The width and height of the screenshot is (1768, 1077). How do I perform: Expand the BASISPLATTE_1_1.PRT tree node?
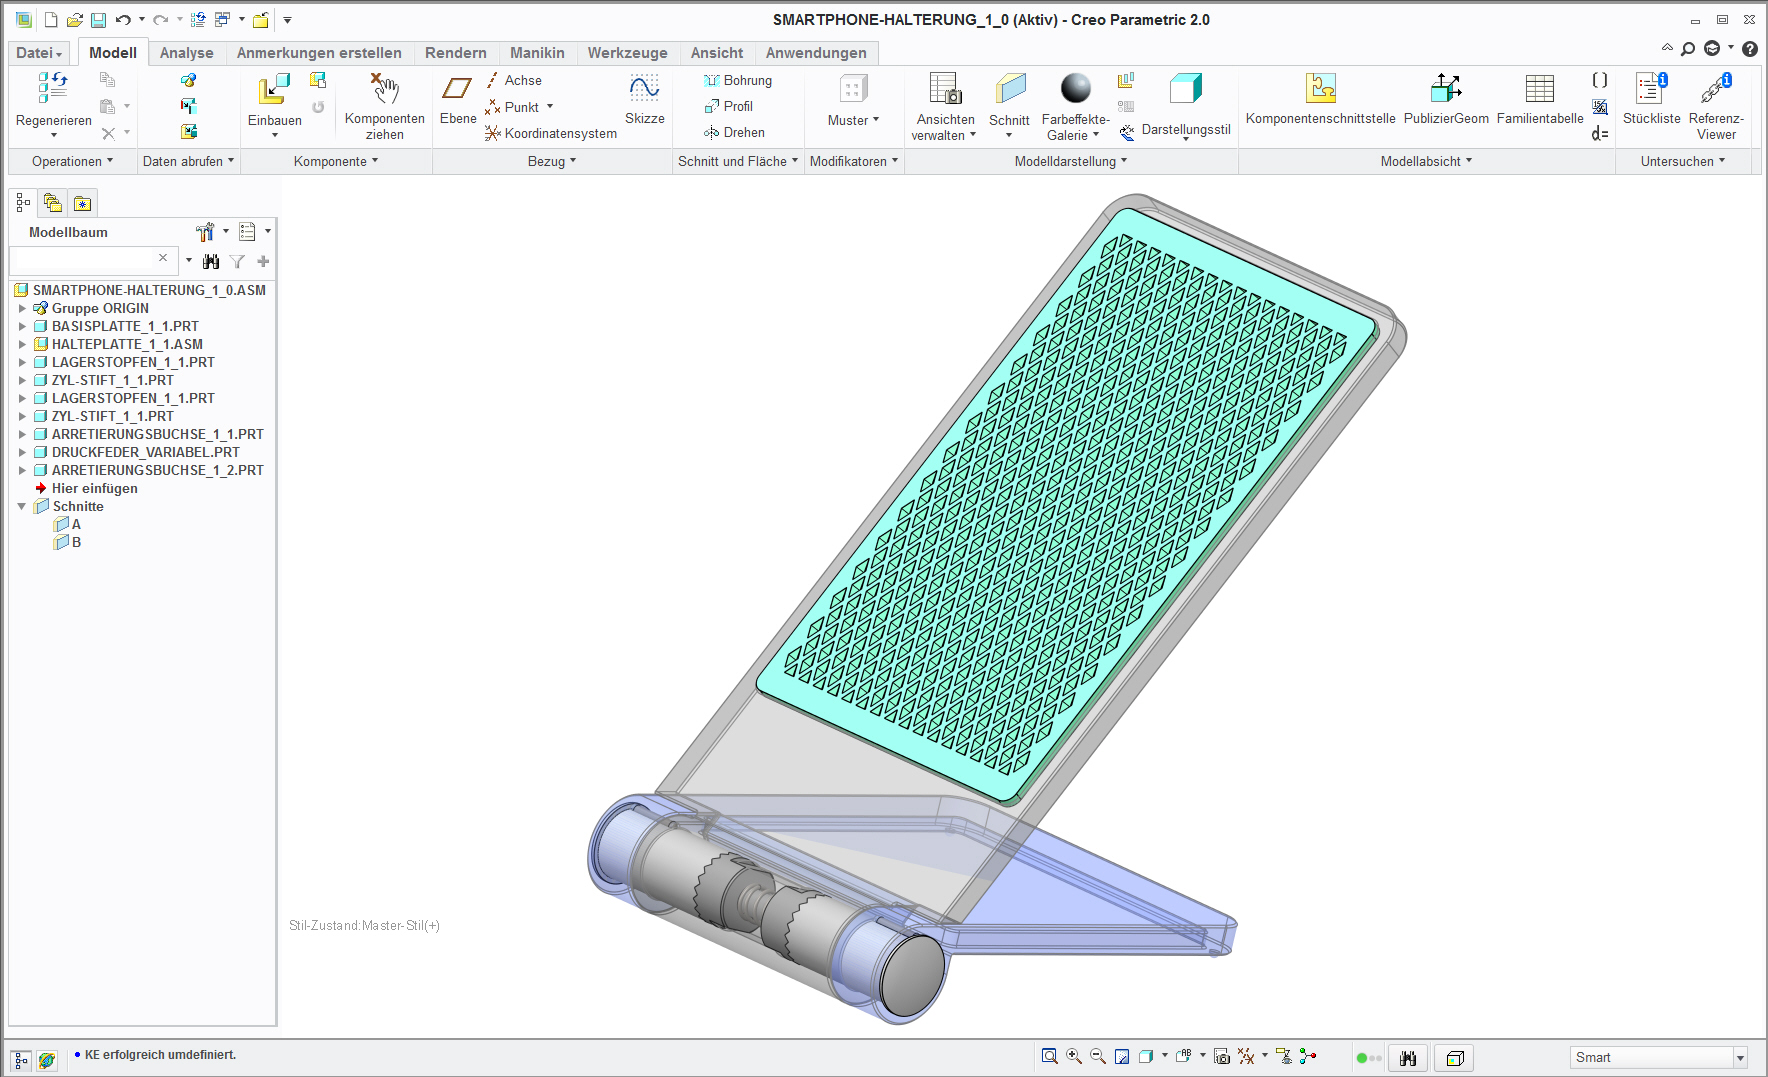22,326
